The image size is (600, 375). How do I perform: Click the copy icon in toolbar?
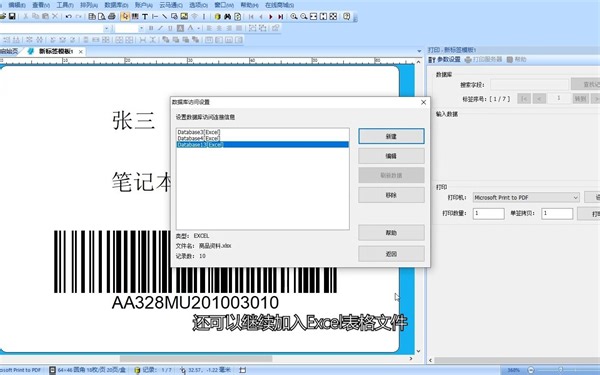coord(35,16)
